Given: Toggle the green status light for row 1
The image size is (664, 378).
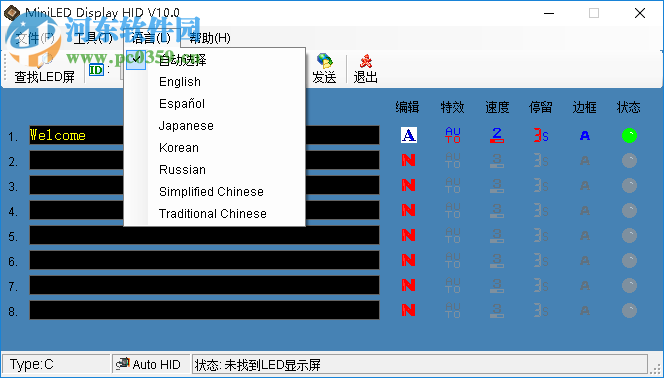Looking at the screenshot, I should pos(629,135).
